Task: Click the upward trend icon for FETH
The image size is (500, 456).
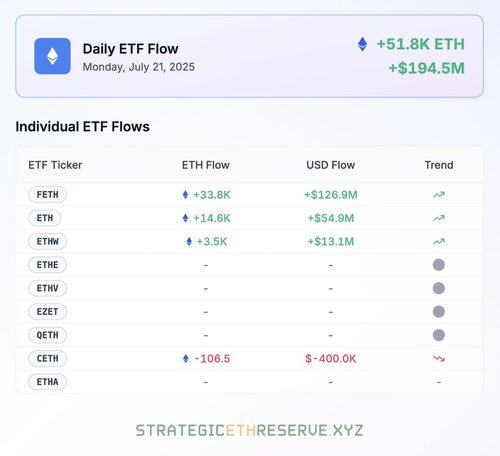Action: 439,195
